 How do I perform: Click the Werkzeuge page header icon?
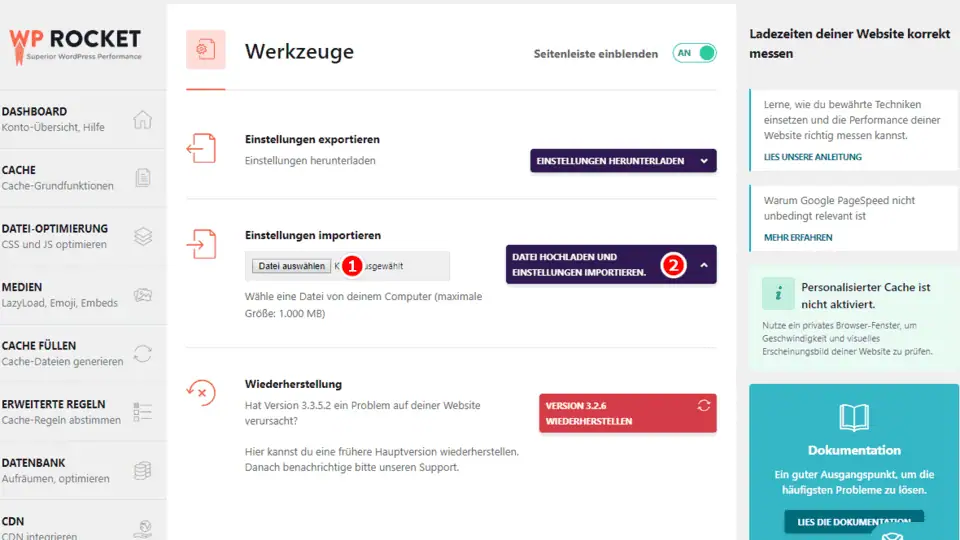[206, 49]
